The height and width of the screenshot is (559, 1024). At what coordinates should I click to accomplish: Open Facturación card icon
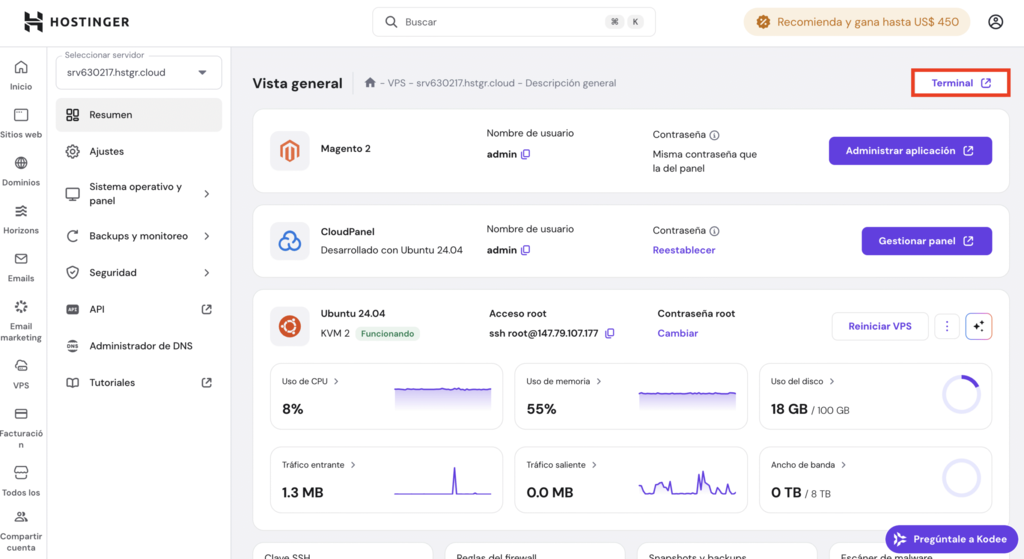[21, 414]
